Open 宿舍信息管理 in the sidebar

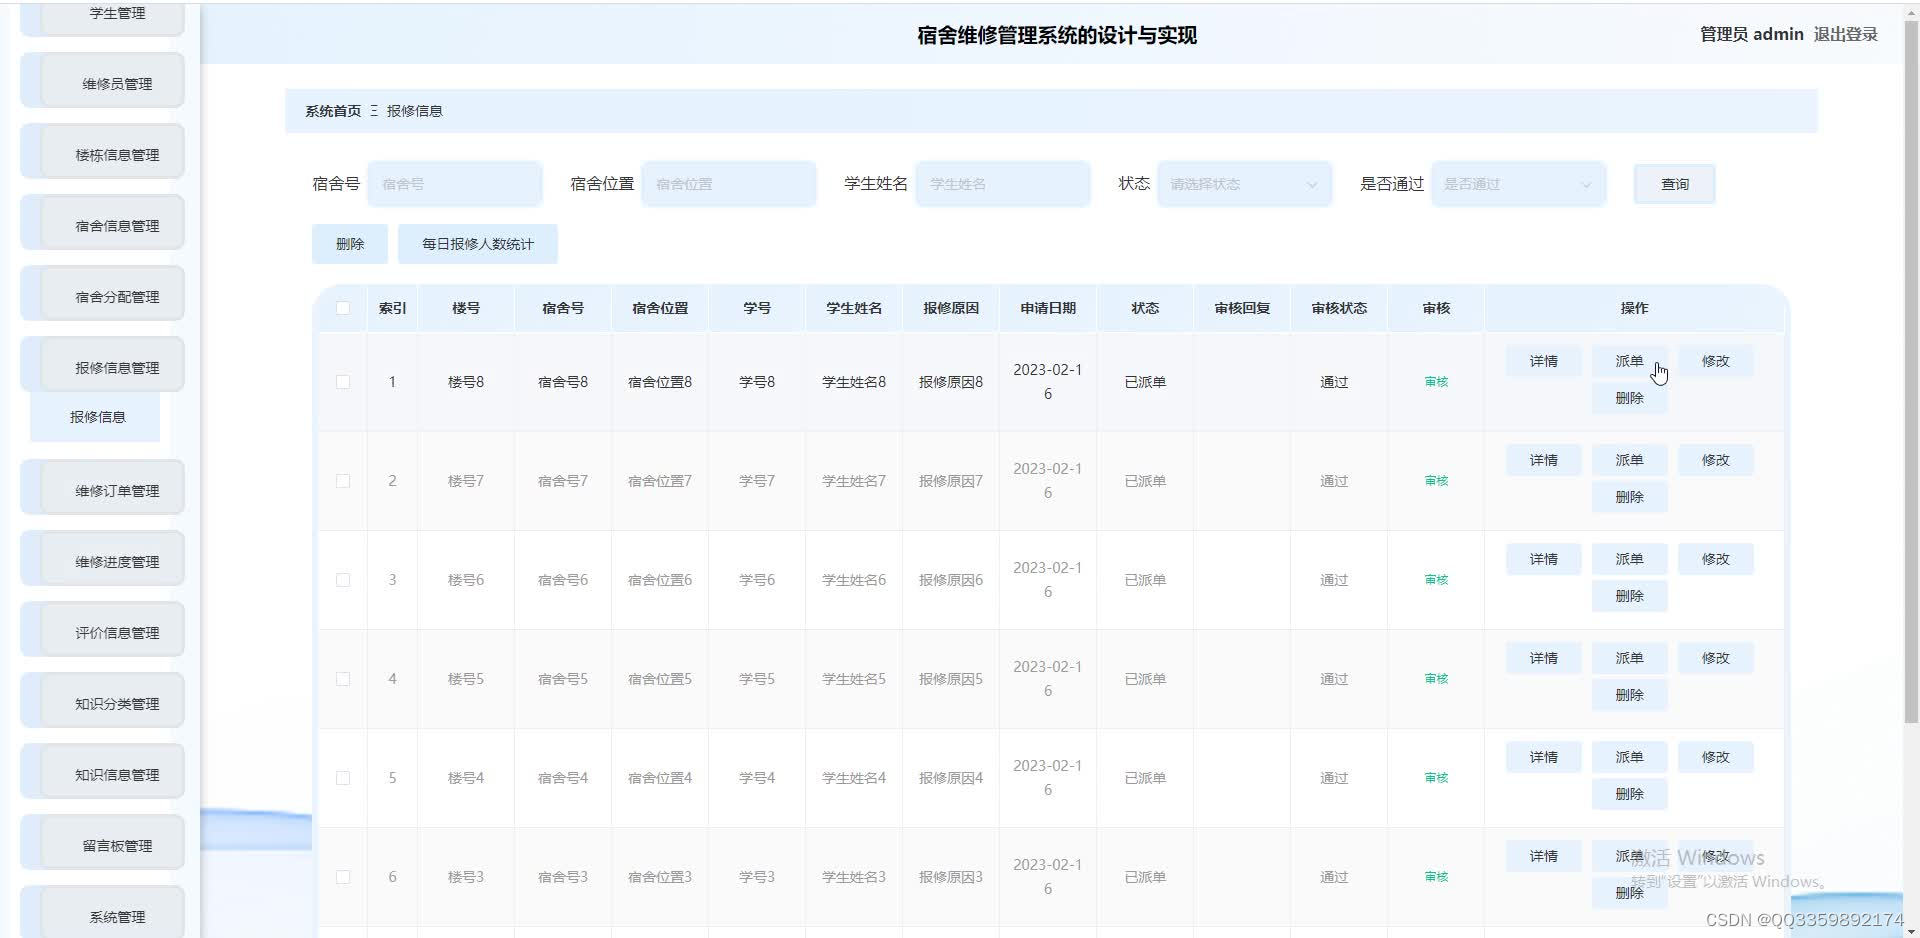102,223
